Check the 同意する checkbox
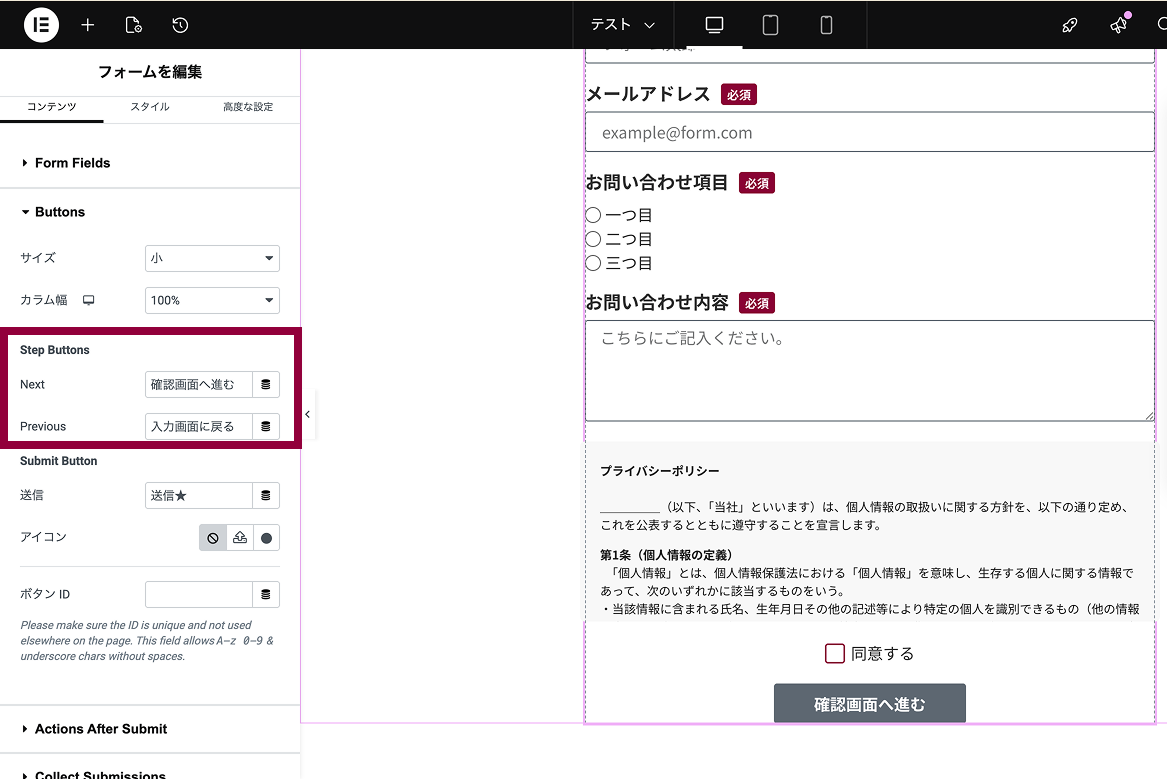Image resolution: width=1167 pixels, height=779 pixels. 835,653
